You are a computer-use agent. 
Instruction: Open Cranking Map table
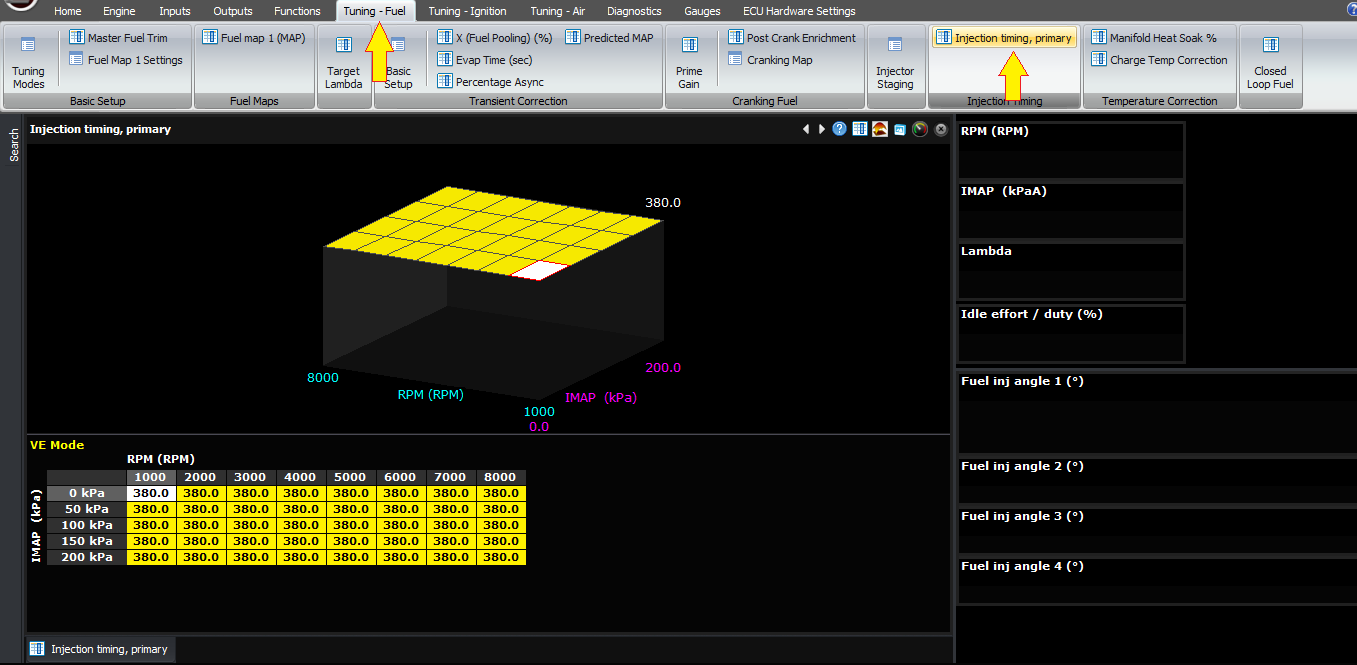pos(770,60)
